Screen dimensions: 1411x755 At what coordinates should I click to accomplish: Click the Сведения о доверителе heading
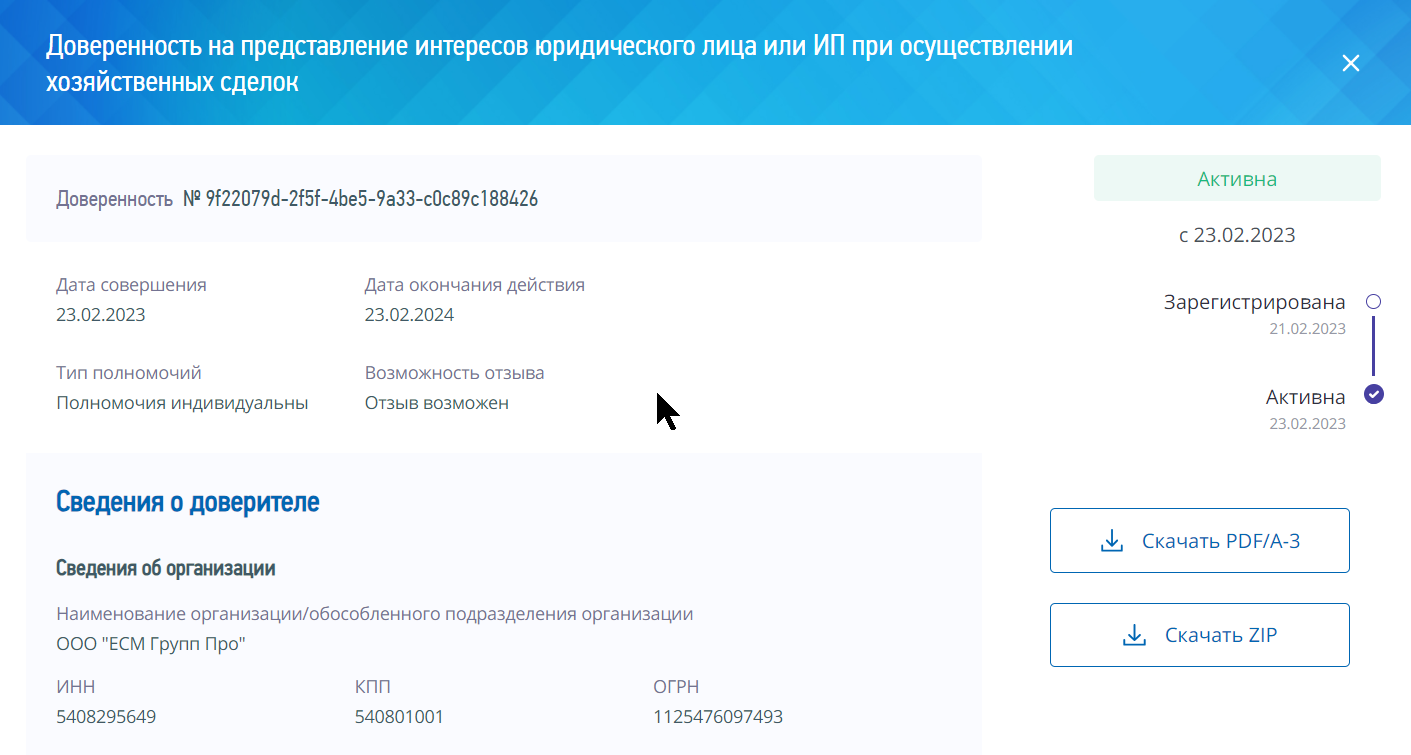pyautogui.click(x=187, y=502)
